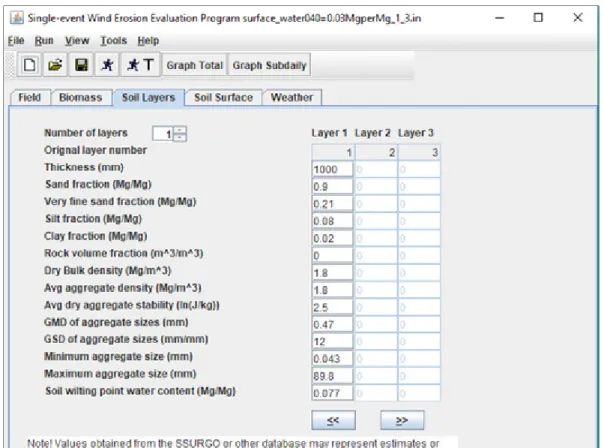Click original layer number cell 3
Image resolution: width=604 pixels, height=448 pixels.
(419, 153)
